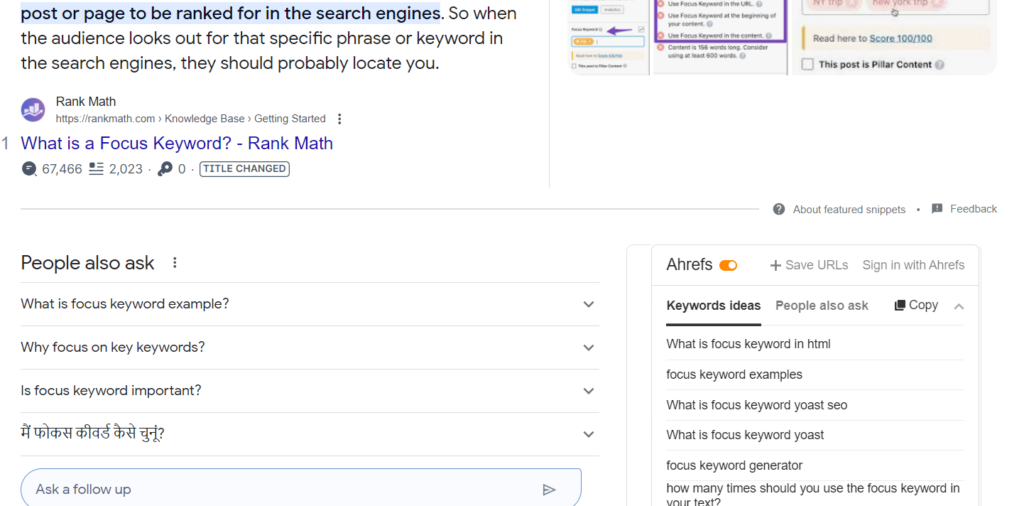Select What is focus keyword in html

(x=748, y=344)
